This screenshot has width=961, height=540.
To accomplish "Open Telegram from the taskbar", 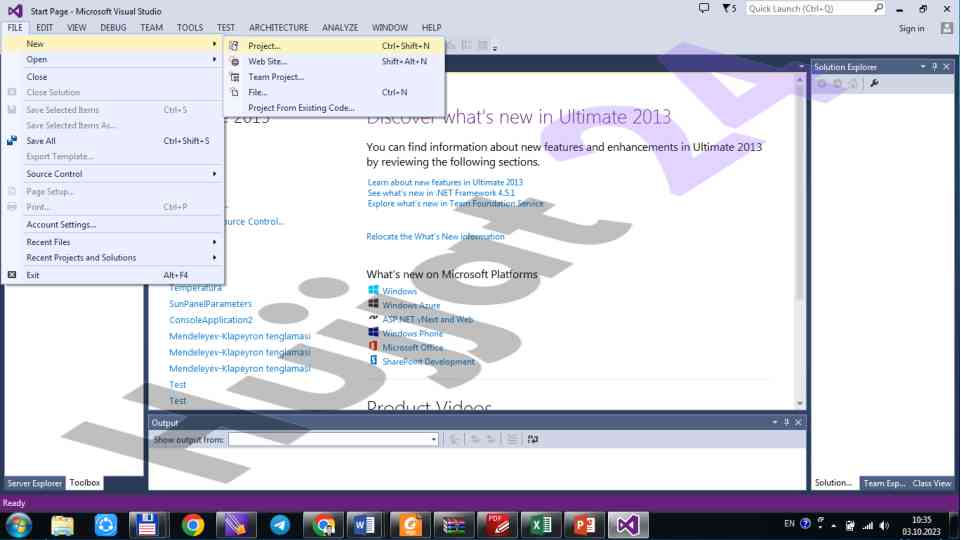I will click(x=280, y=525).
